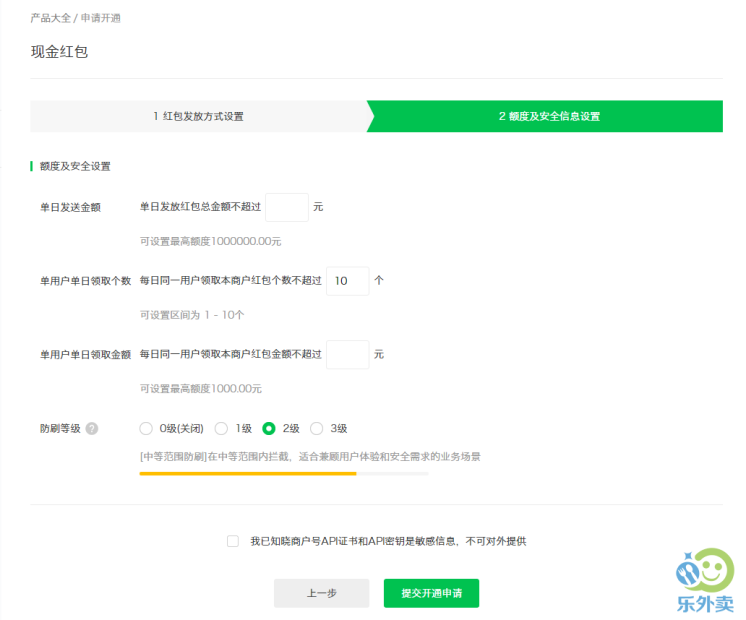This screenshot has width=746, height=620.
Task: Click the 乐外卖 logo icon
Action: [x=705, y=571]
